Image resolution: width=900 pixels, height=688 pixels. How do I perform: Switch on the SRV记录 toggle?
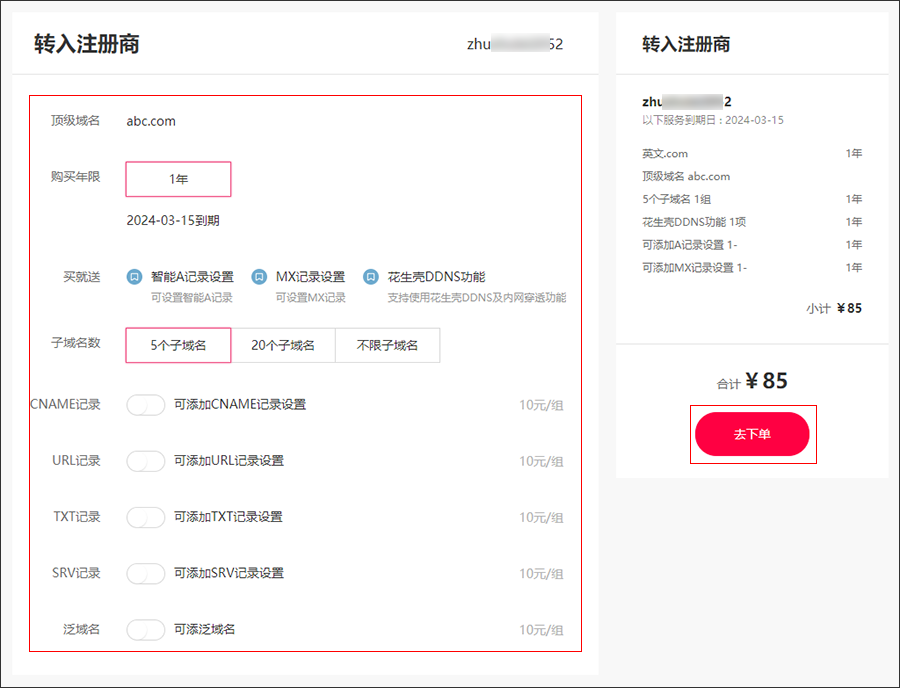(146, 573)
